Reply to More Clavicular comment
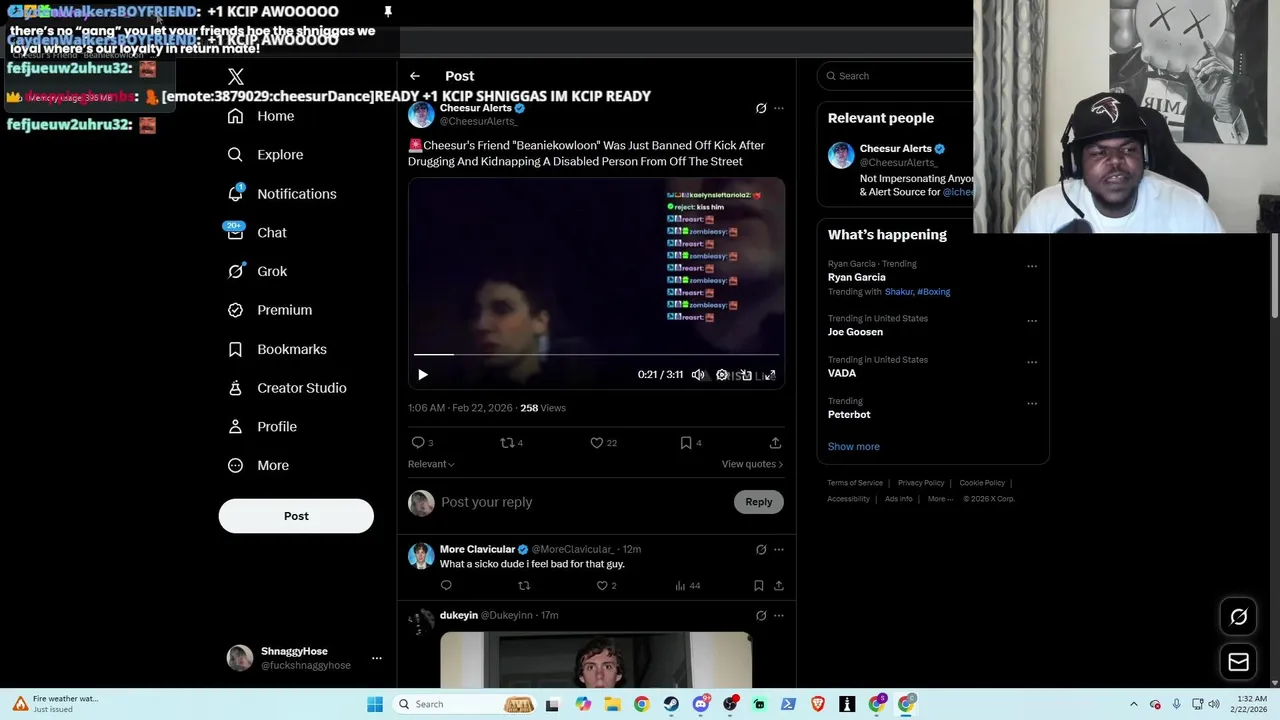Screen dimensions: 1280x720 [446, 586]
